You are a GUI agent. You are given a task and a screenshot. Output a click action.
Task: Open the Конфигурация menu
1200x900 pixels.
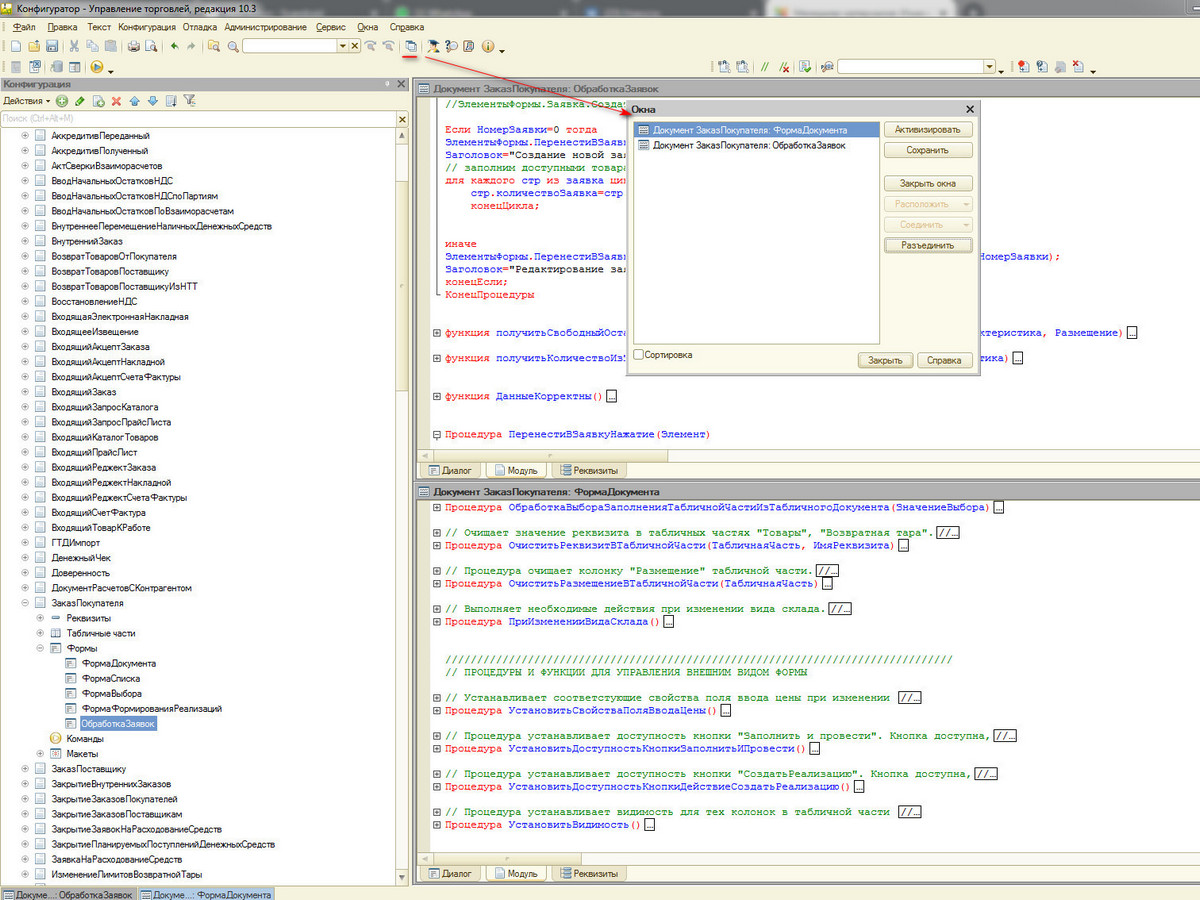point(147,27)
